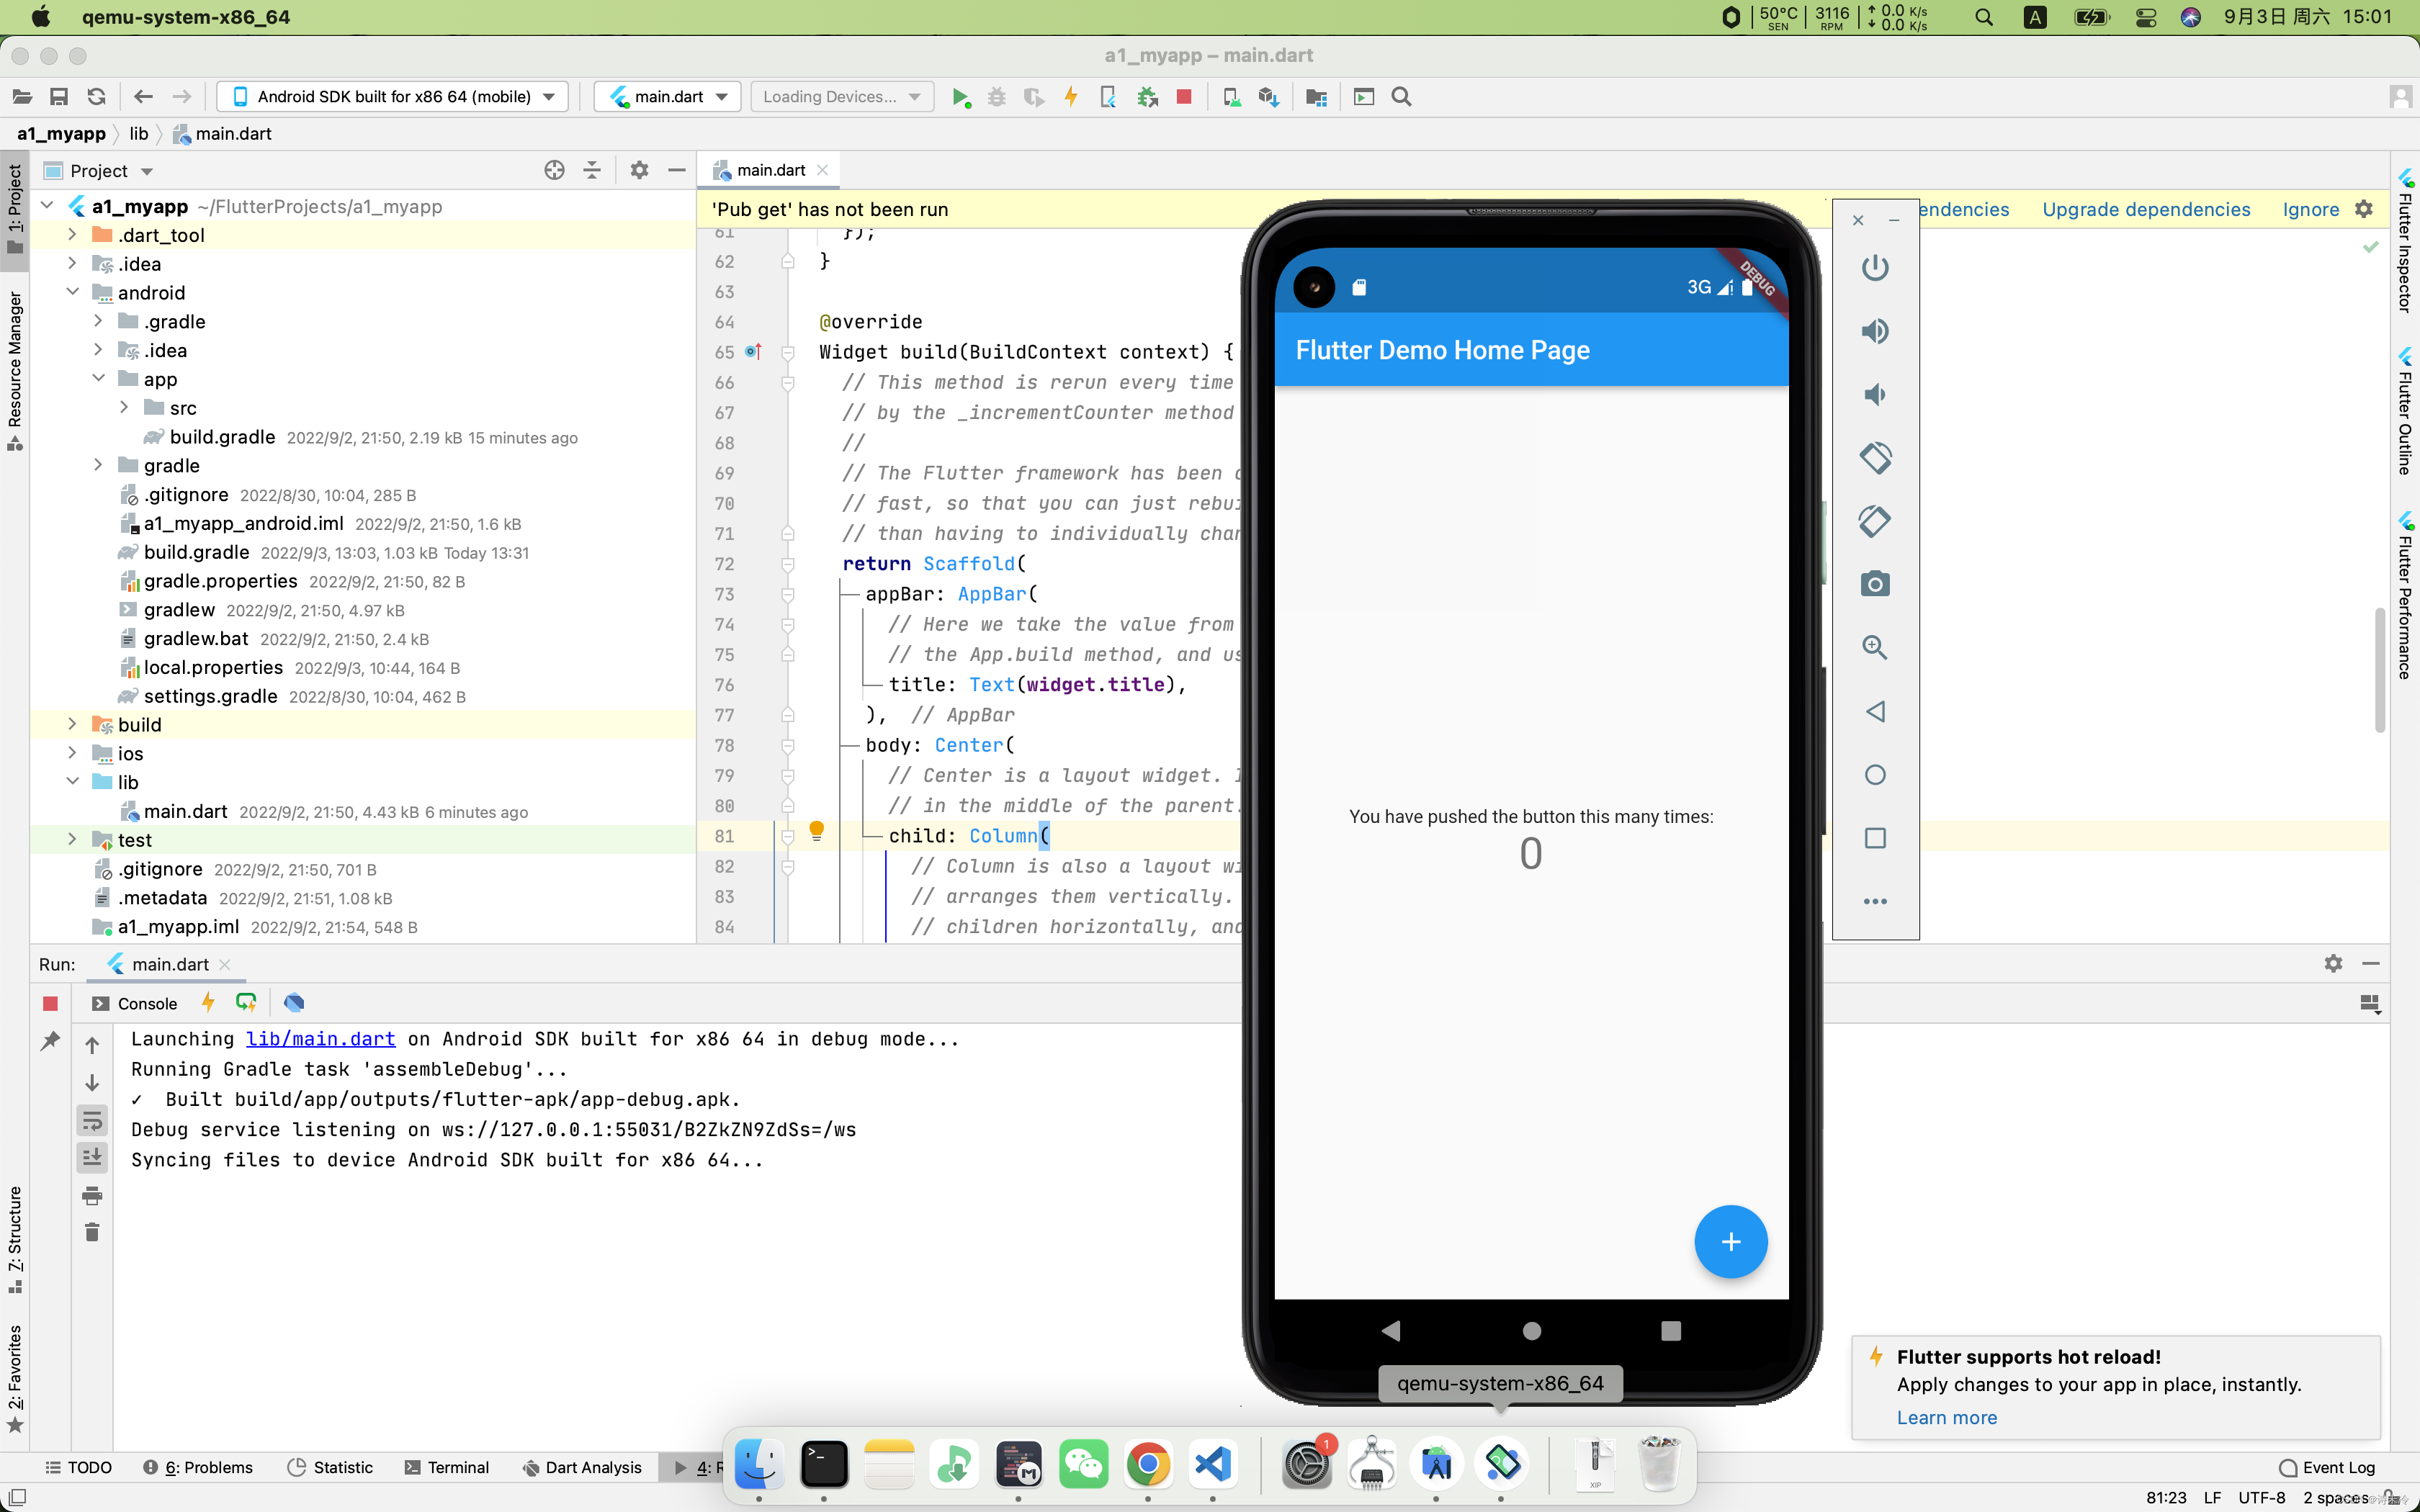Open the device selector dropdown
This screenshot has height=1512, width=2420.
[393, 97]
